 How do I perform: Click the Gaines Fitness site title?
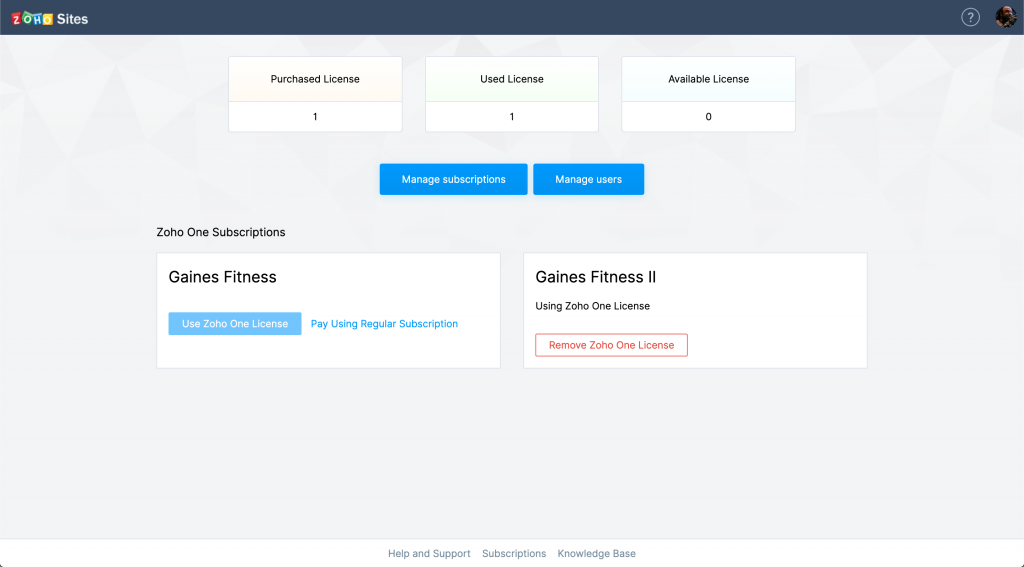click(x=222, y=277)
